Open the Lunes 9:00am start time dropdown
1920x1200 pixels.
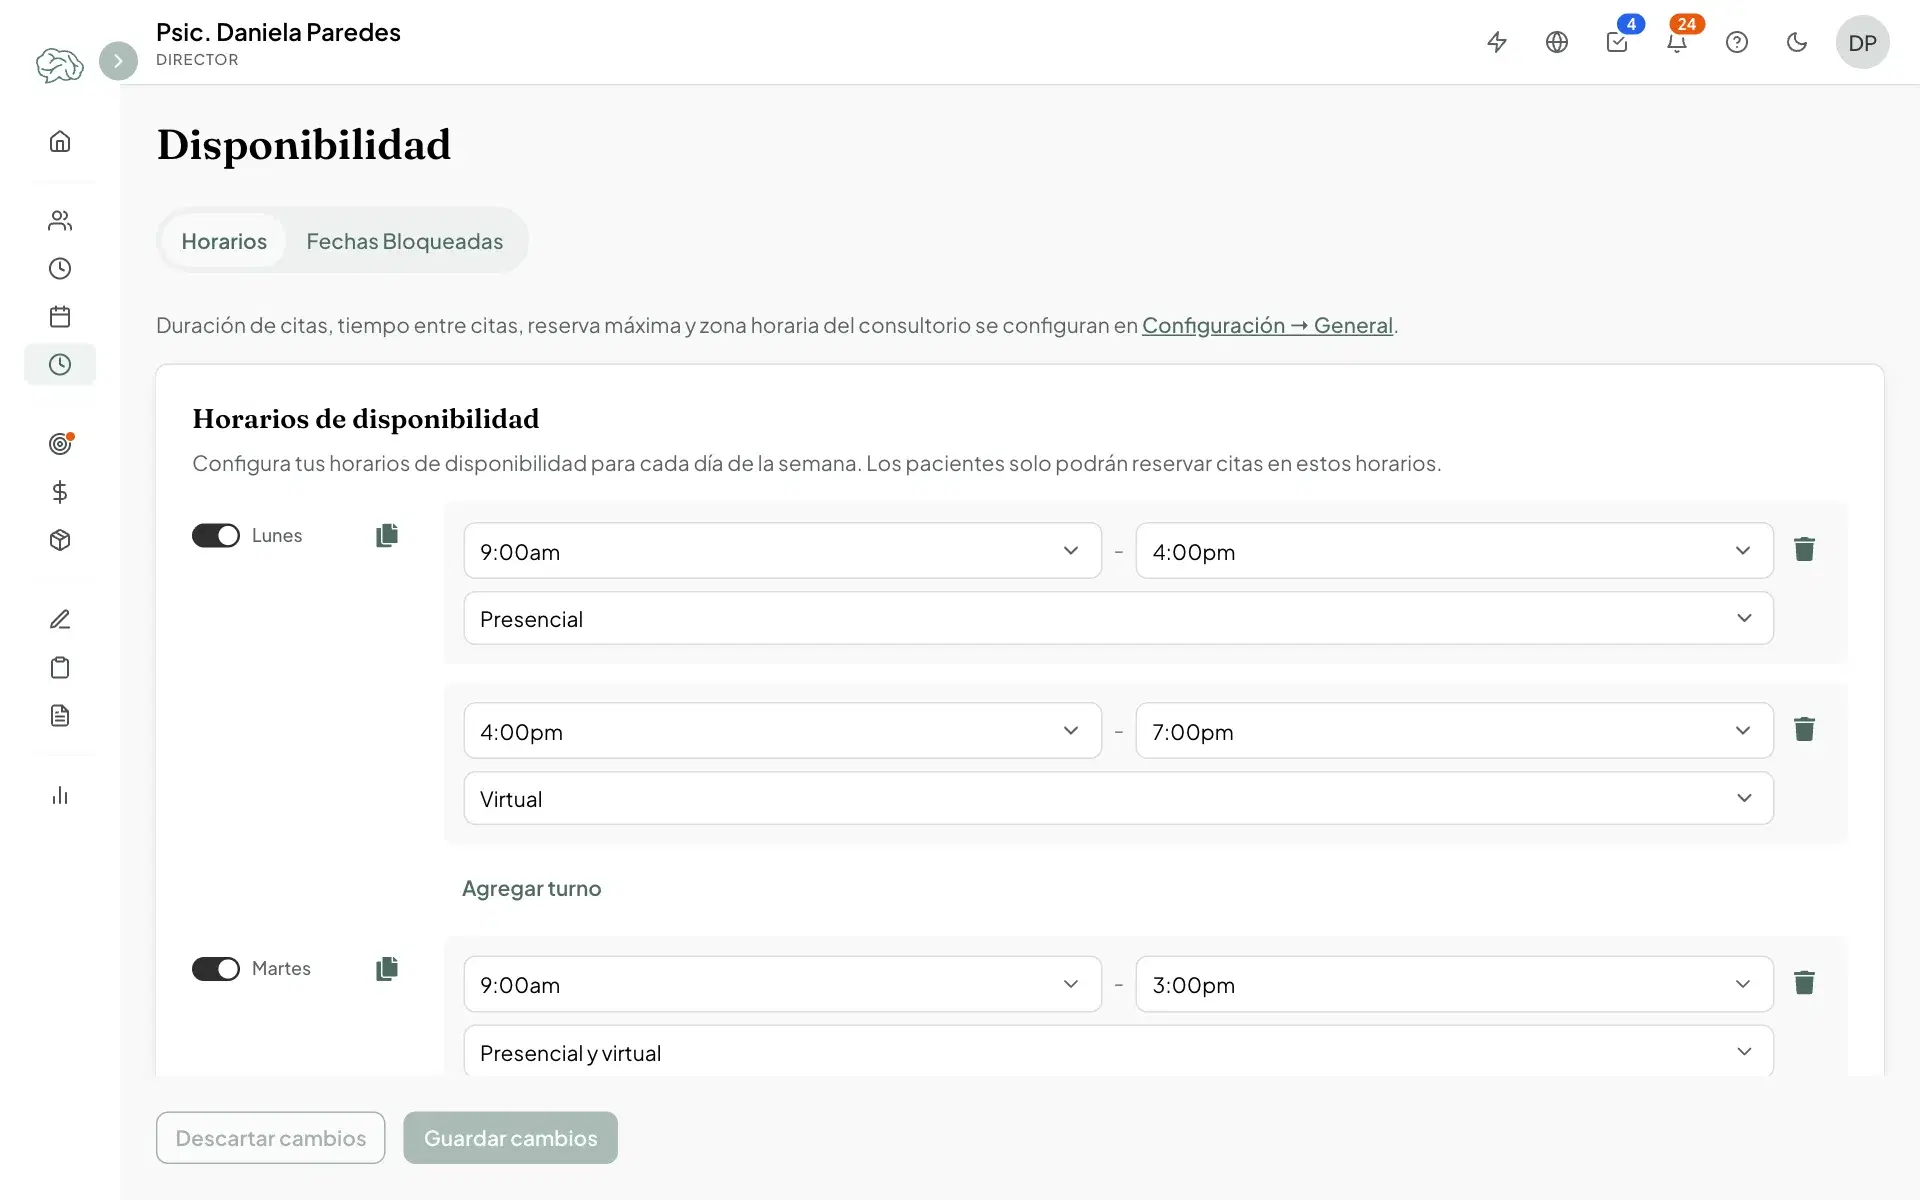click(782, 551)
